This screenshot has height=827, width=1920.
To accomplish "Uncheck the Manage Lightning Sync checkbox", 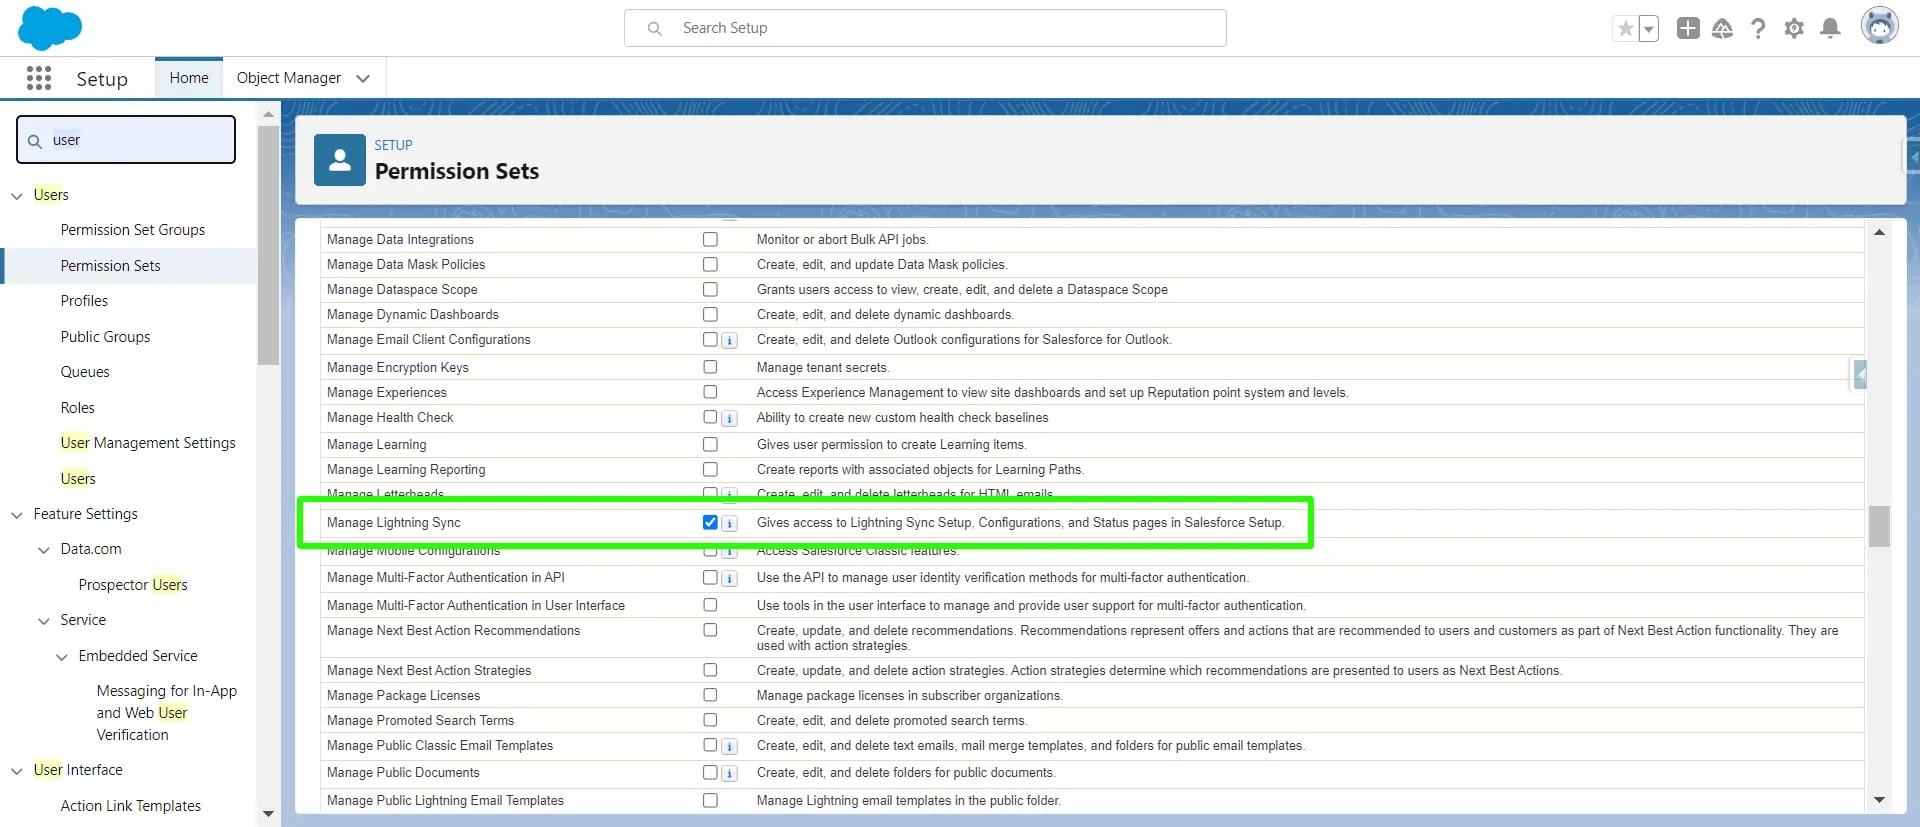I will coord(710,522).
